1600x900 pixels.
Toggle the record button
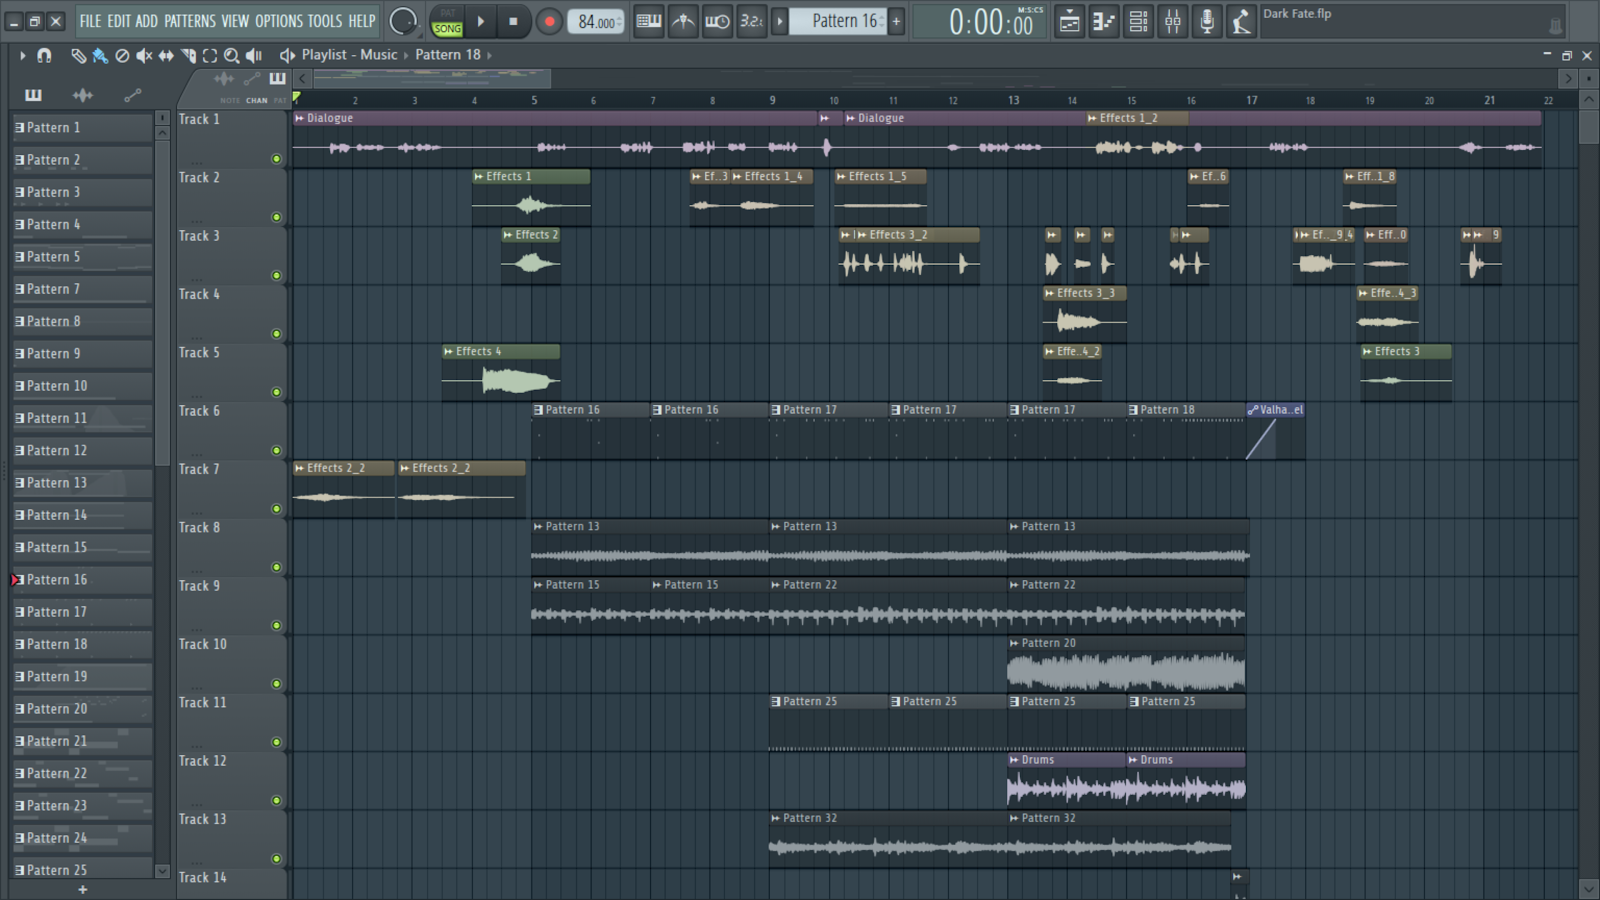549,21
